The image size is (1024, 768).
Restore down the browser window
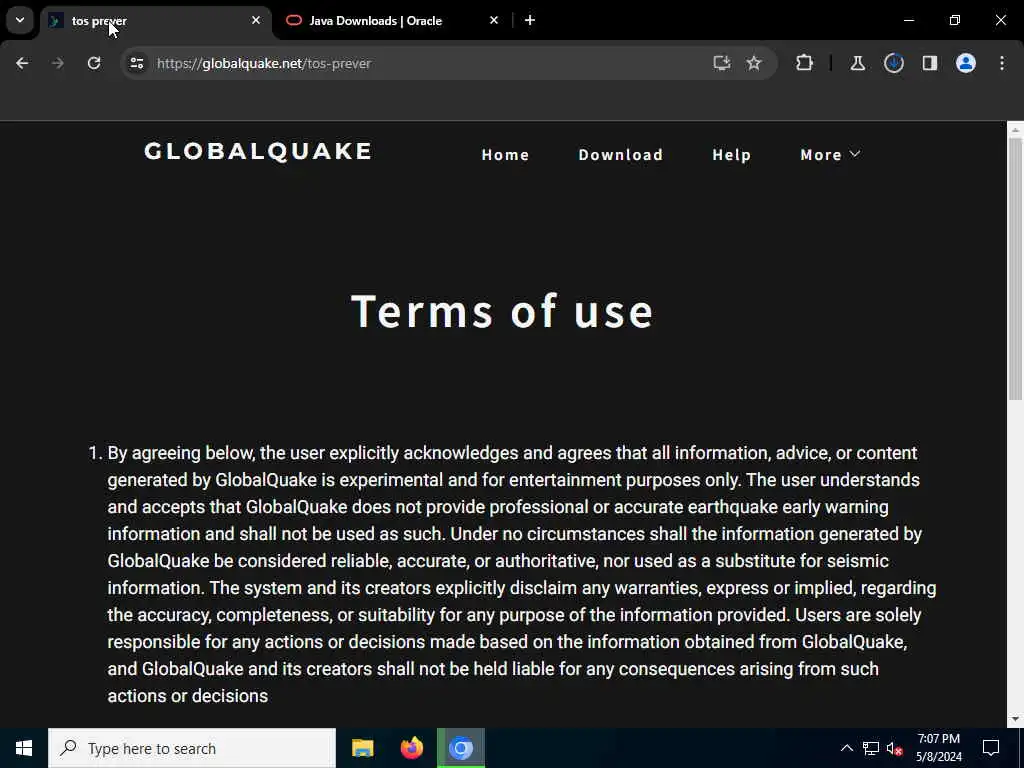955,20
